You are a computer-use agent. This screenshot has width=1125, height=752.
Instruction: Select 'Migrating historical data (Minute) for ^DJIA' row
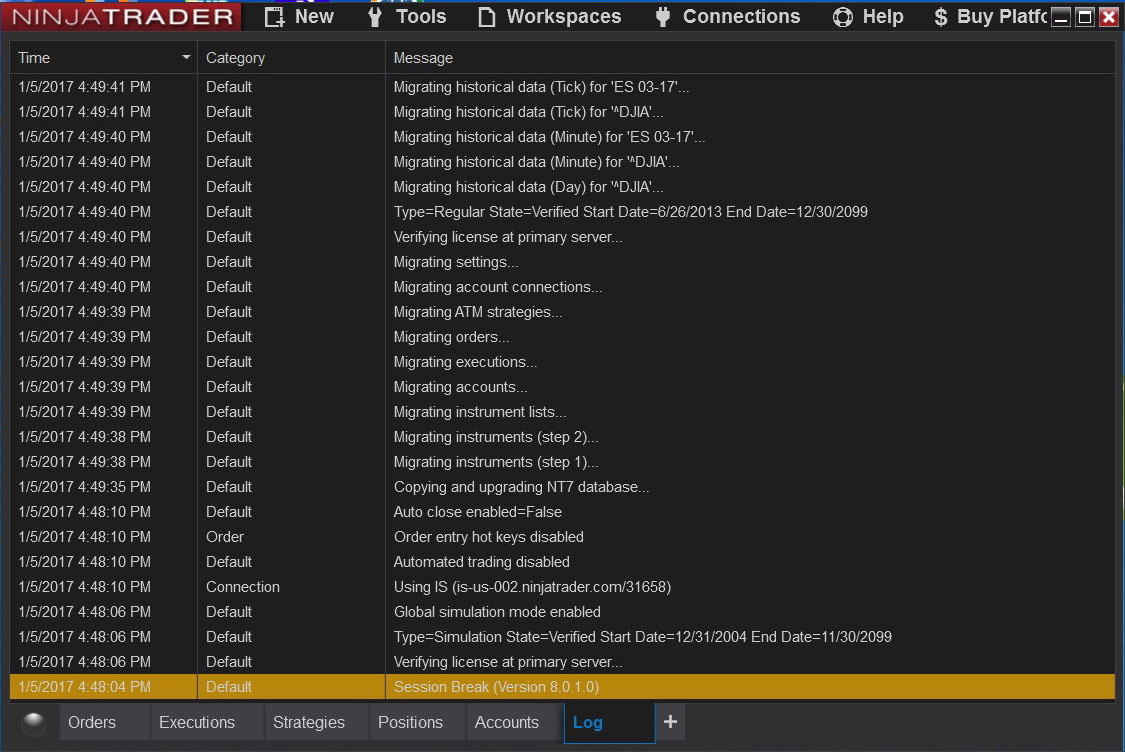(x=562, y=161)
